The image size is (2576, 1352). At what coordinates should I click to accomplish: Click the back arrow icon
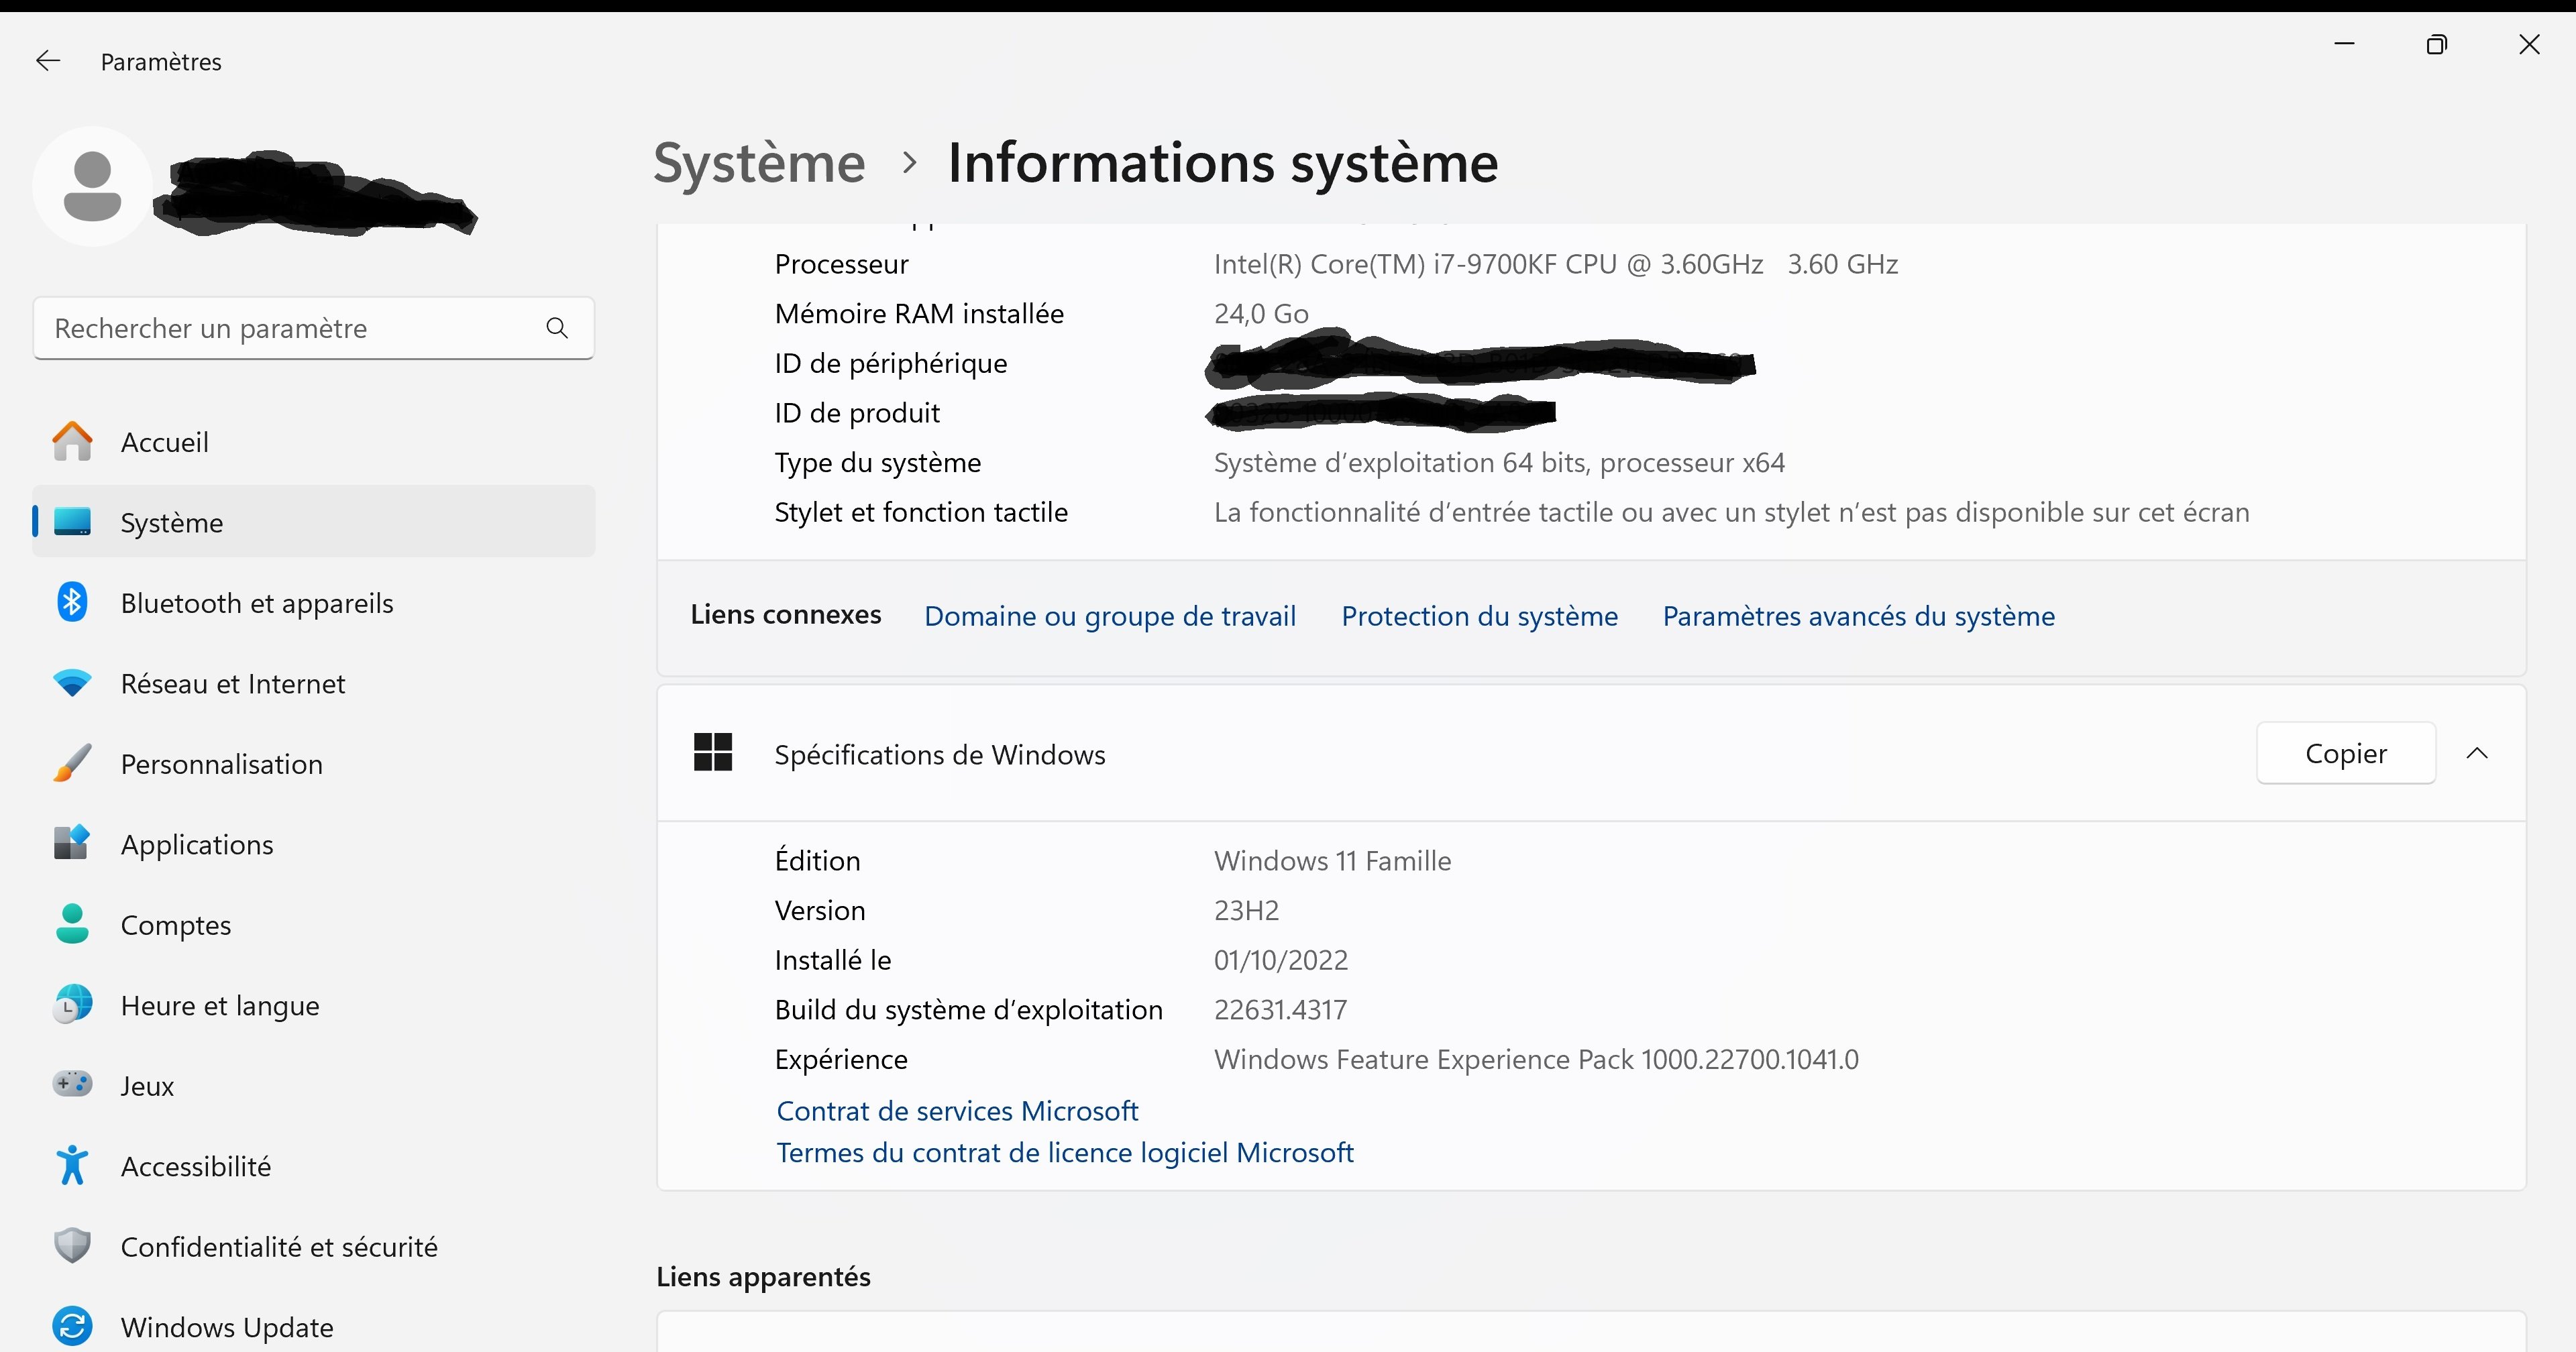point(48,61)
